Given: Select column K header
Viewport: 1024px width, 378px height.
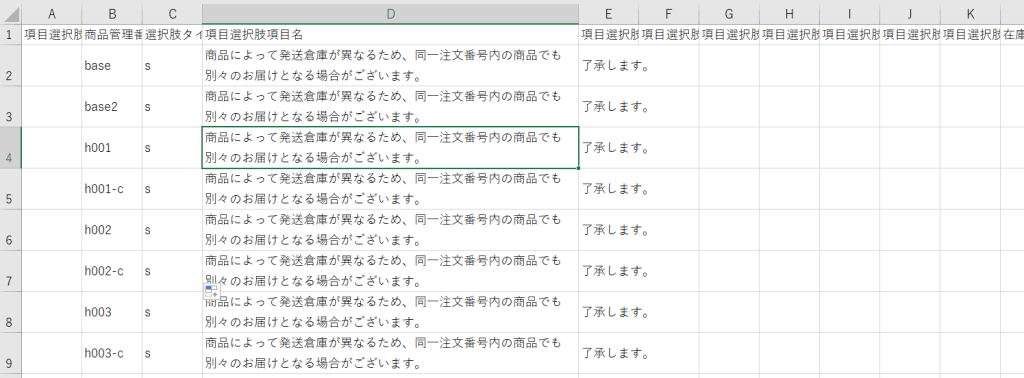Looking at the screenshot, I should coord(970,14).
